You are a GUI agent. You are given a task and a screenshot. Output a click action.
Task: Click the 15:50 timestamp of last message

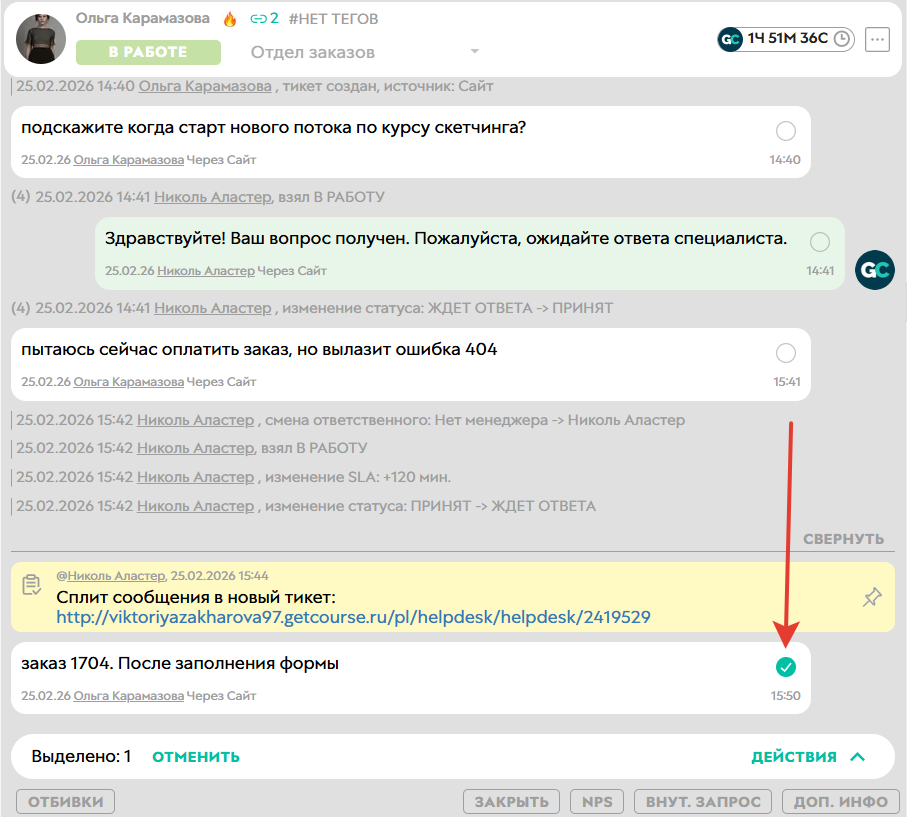[x=786, y=696]
